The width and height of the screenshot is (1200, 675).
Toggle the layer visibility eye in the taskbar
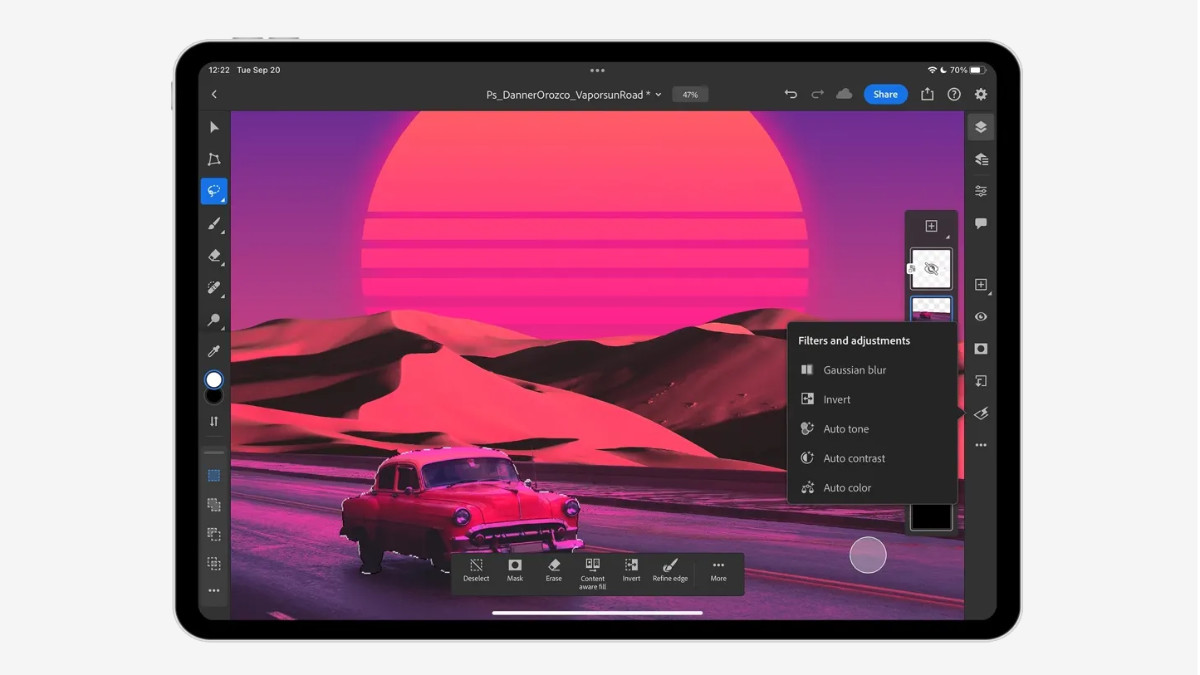[x=981, y=316]
